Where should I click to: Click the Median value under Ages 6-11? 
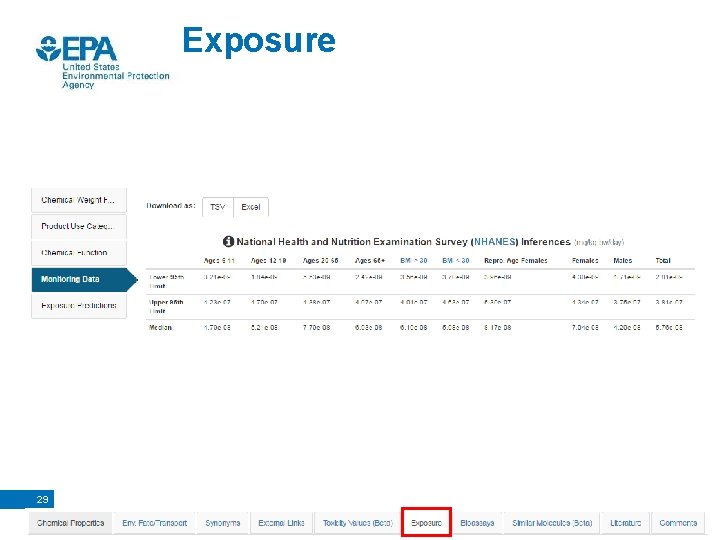(217, 327)
